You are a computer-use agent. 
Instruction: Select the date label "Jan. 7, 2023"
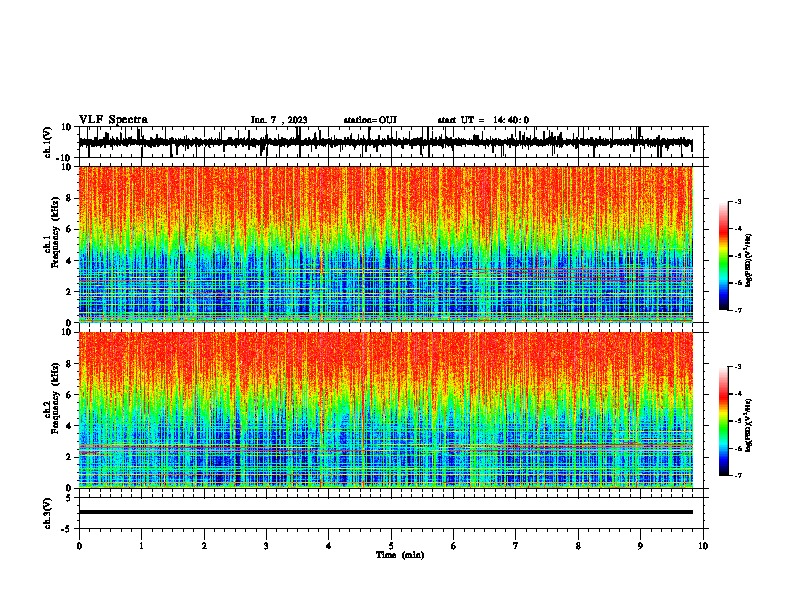click(279, 120)
